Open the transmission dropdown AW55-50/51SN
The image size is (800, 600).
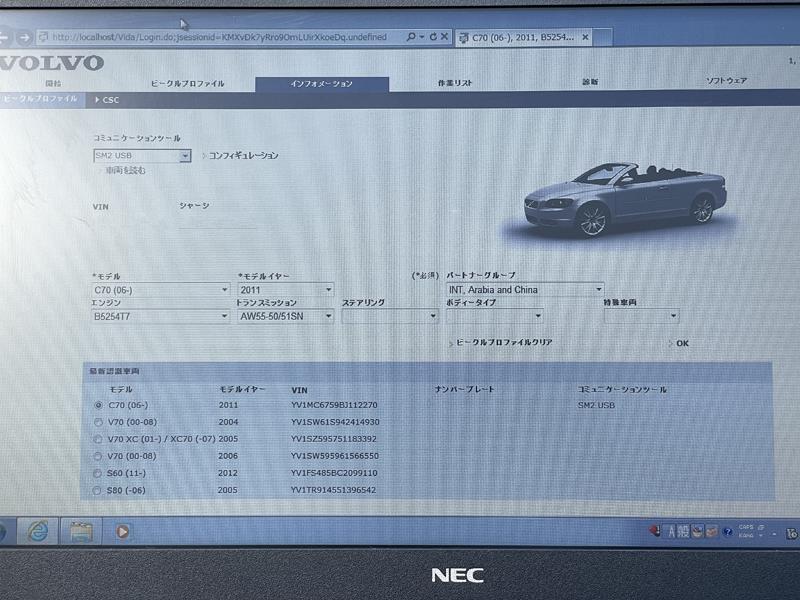(286, 316)
